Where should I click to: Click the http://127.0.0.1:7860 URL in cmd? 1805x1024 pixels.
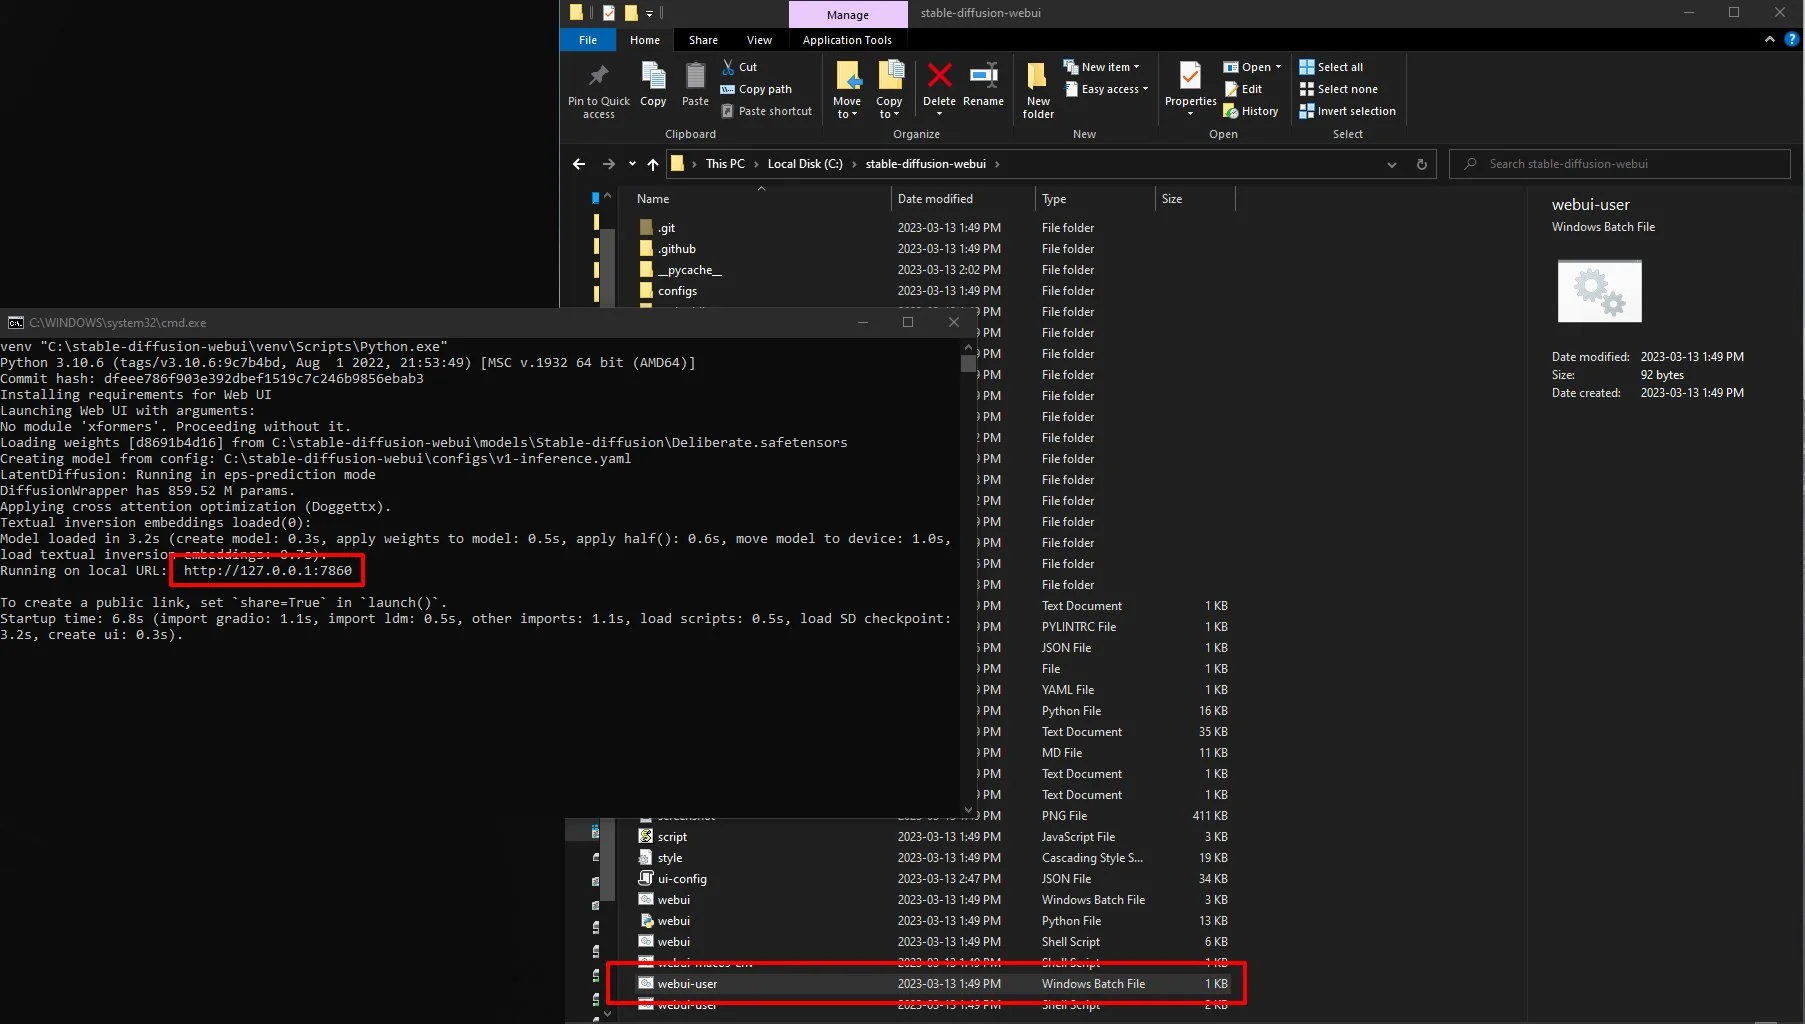(268, 571)
